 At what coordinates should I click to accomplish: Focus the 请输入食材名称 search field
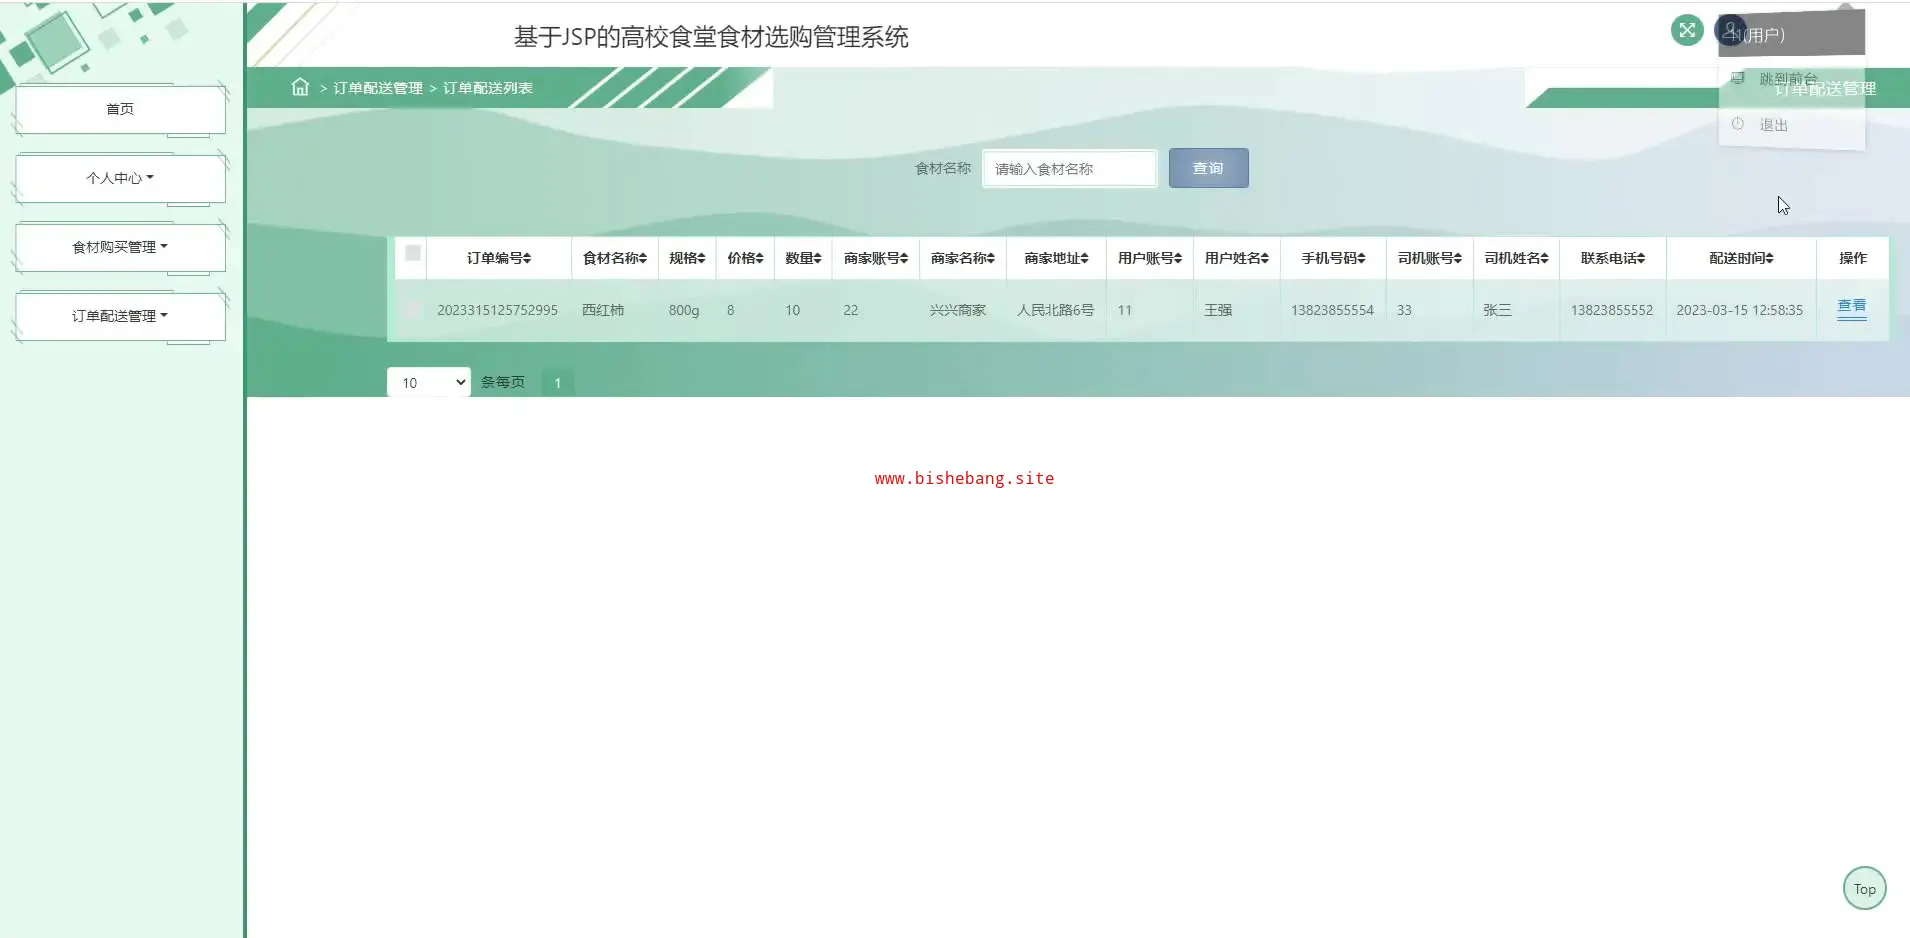pyautogui.click(x=1069, y=169)
